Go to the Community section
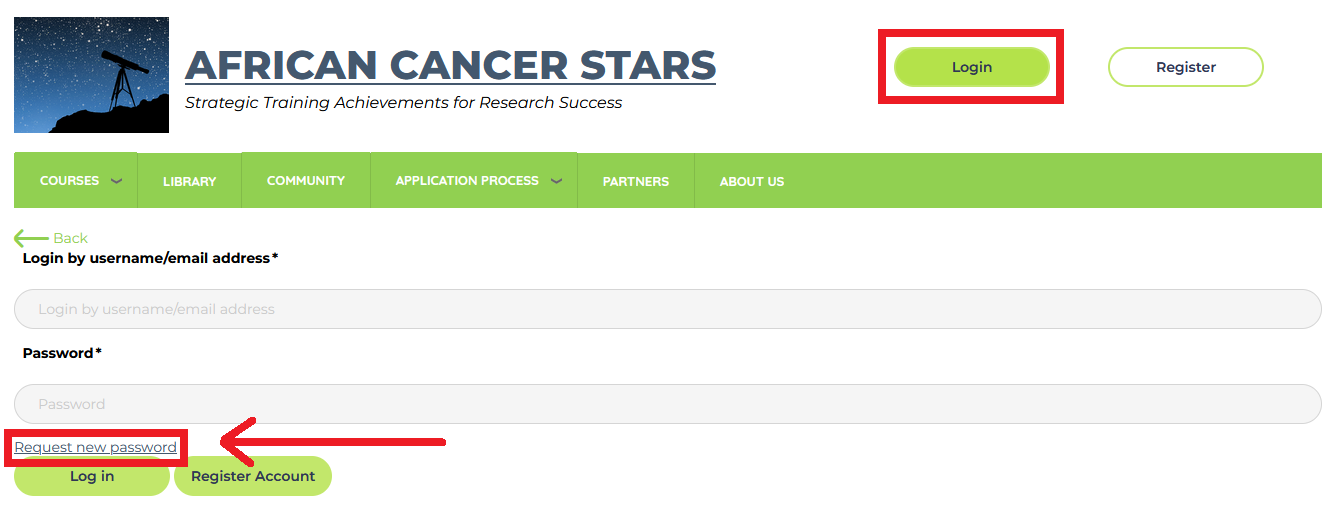 (x=306, y=181)
